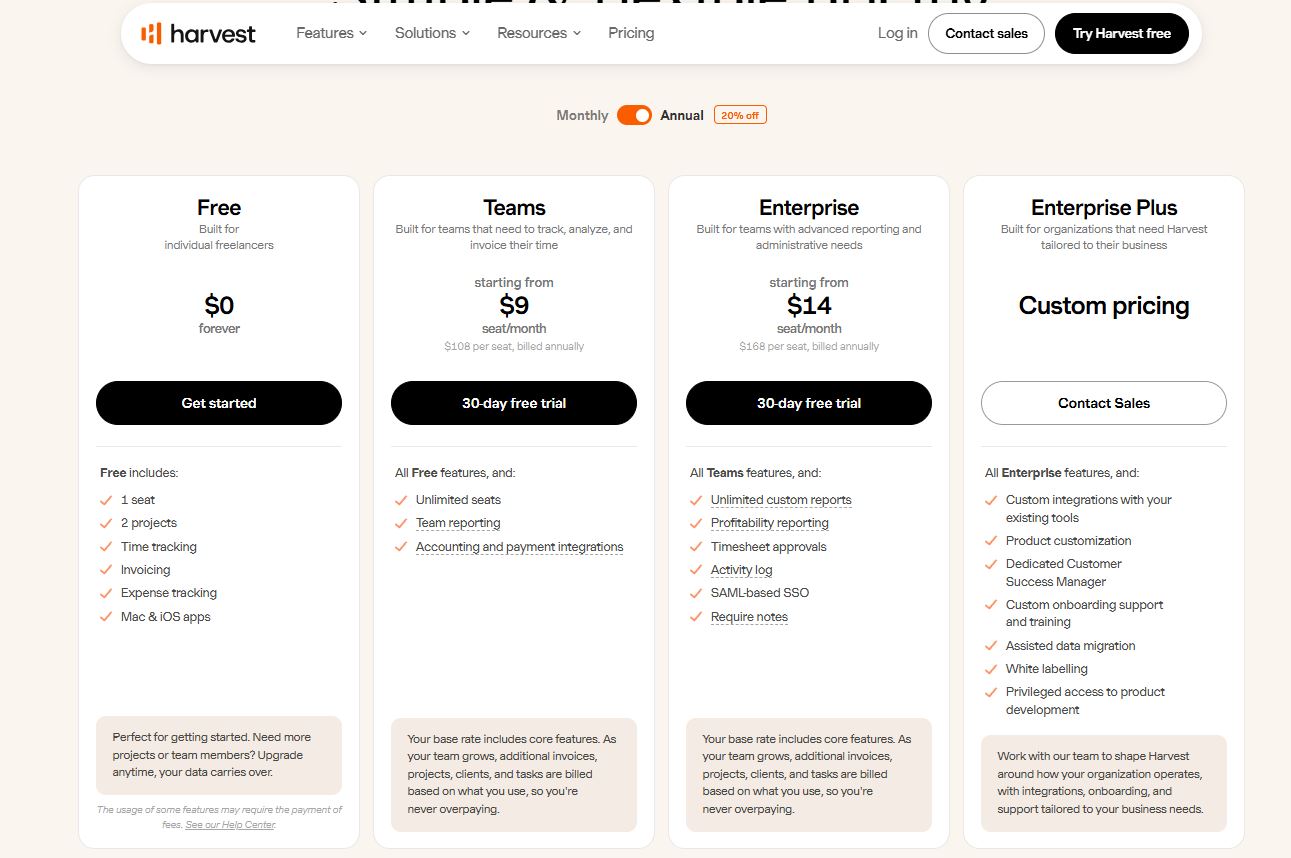The width and height of the screenshot is (1291, 858).
Task: Expand the Solutions dropdown menu
Action: pos(432,33)
